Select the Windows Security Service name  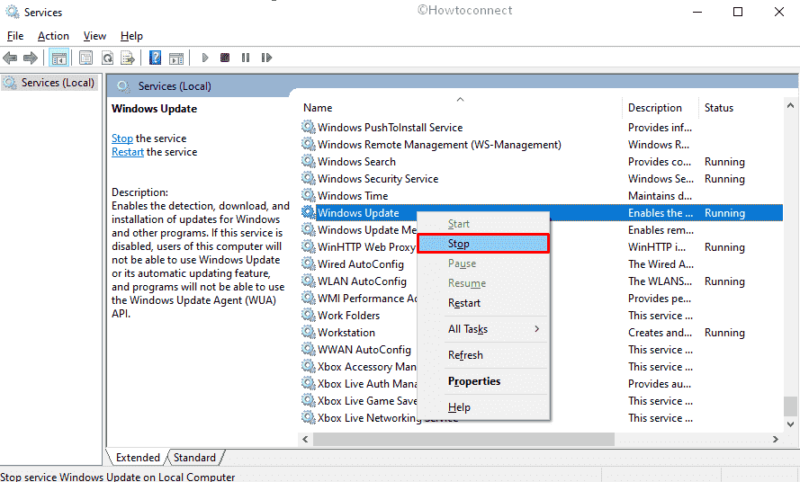(x=378, y=179)
